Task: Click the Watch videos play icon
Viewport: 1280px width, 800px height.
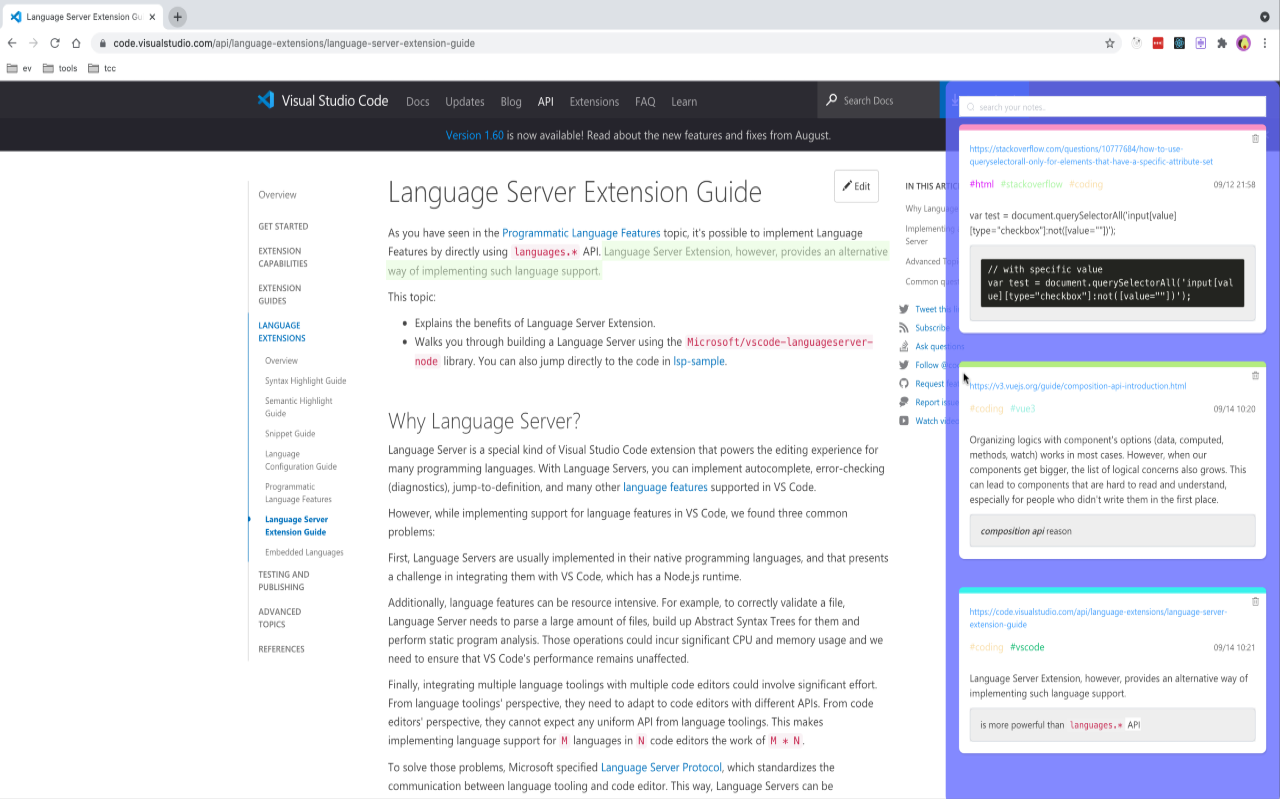Action: point(904,421)
